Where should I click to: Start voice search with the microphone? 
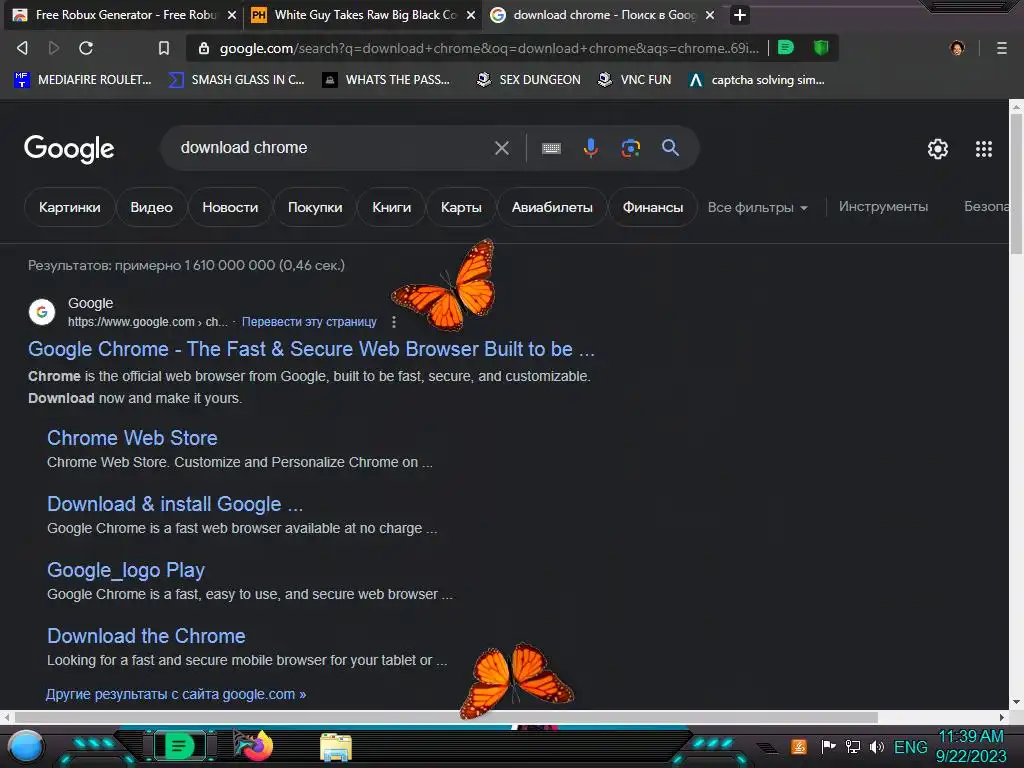coord(590,148)
